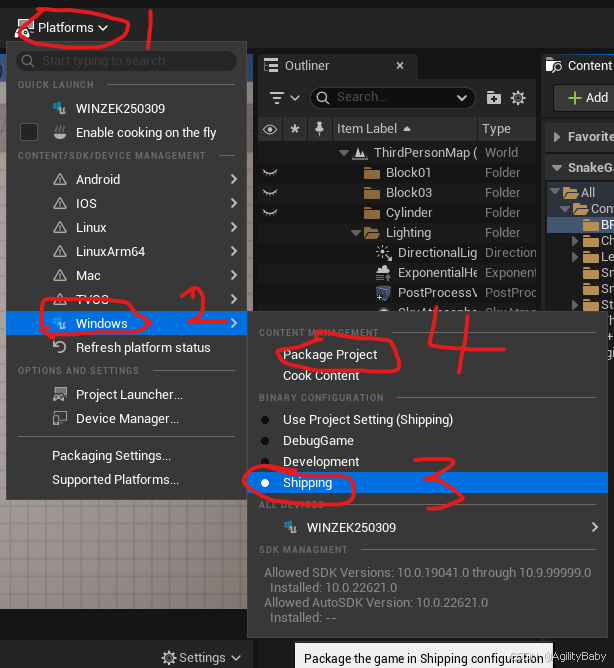This screenshot has width=614, height=668.
Task: Click the unsaved asterisk column header
Action: (295, 129)
